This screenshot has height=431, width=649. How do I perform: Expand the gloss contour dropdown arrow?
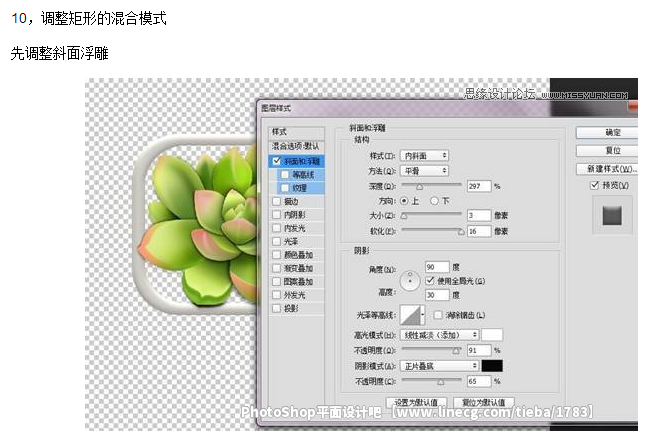[423, 315]
